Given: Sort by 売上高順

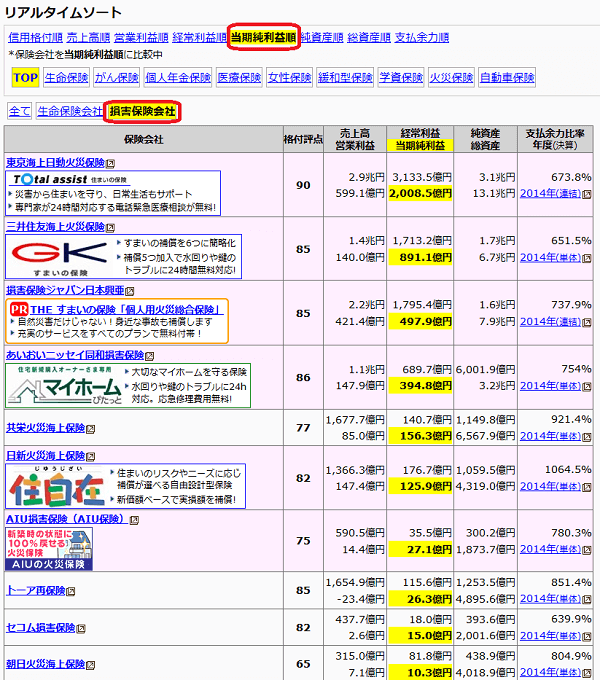Looking at the screenshot, I should [88, 38].
